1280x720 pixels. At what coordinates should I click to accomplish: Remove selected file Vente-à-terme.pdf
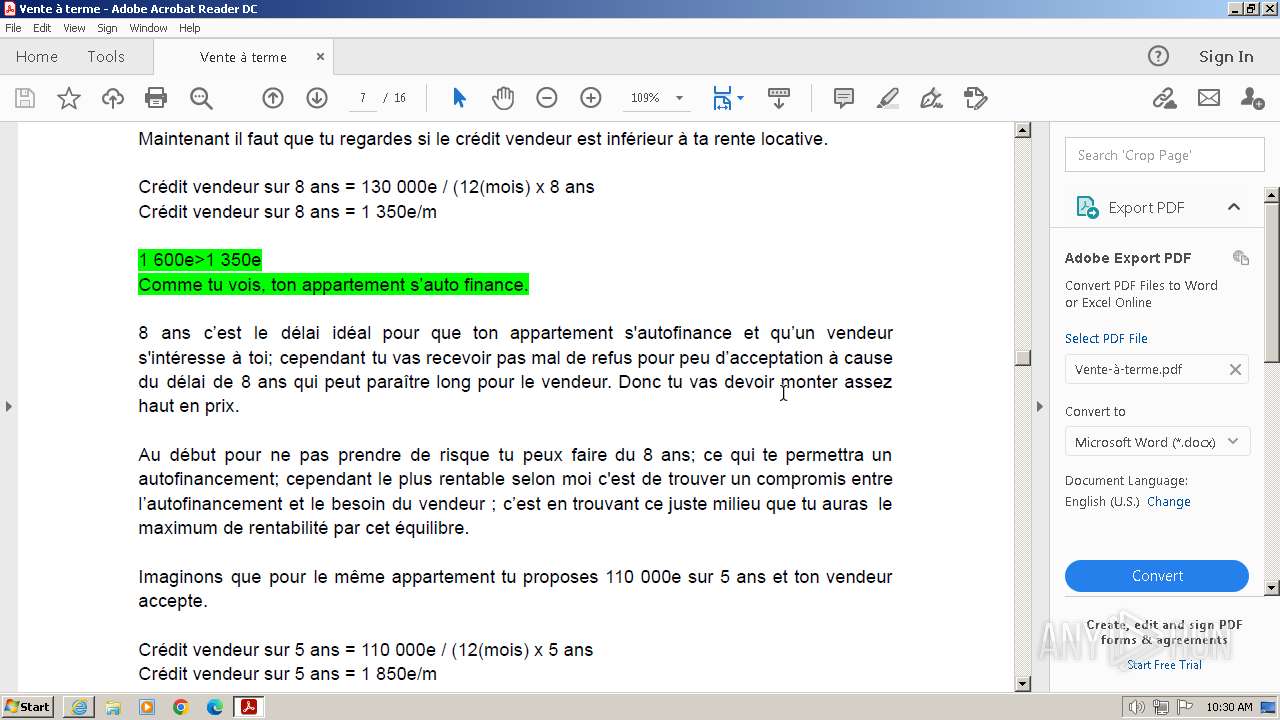pos(1235,369)
